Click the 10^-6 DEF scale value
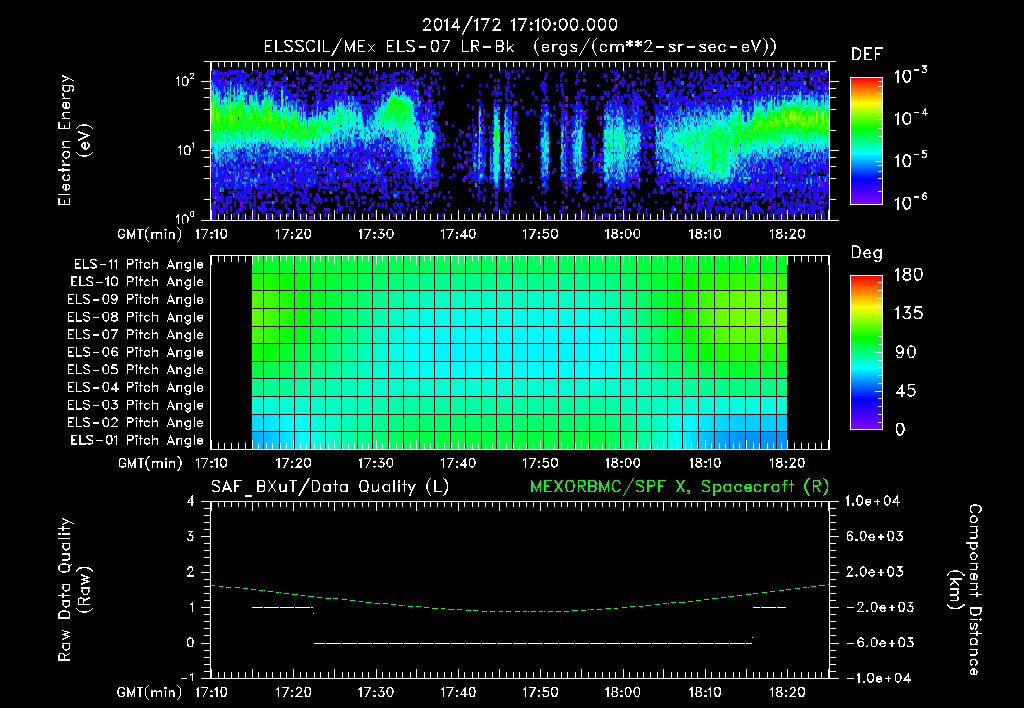Viewport: 1024px width, 708px height. pyautogui.click(x=910, y=202)
